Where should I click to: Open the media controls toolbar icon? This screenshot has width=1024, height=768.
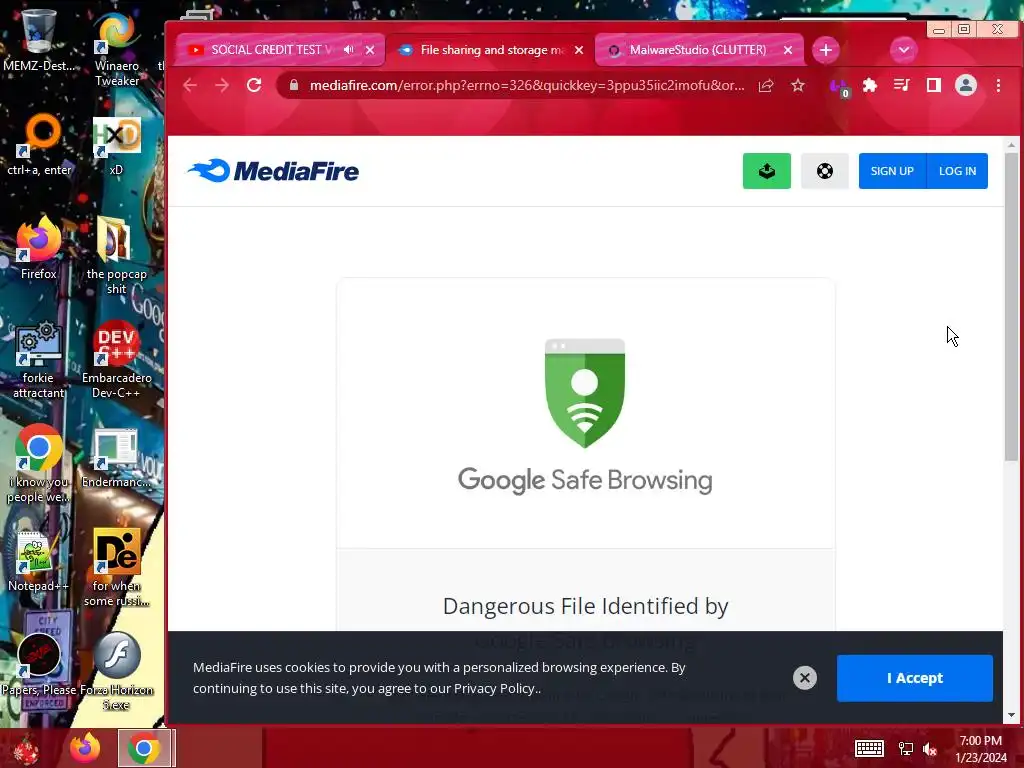[x=902, y=85]
